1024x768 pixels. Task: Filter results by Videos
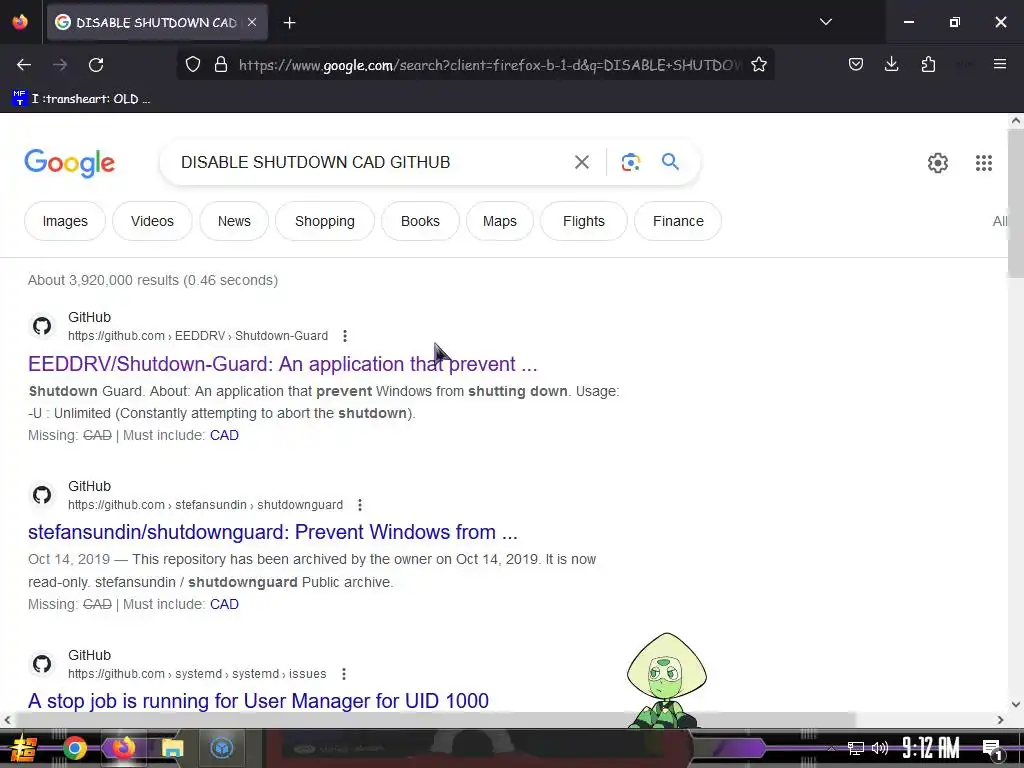tap(152, 221)
